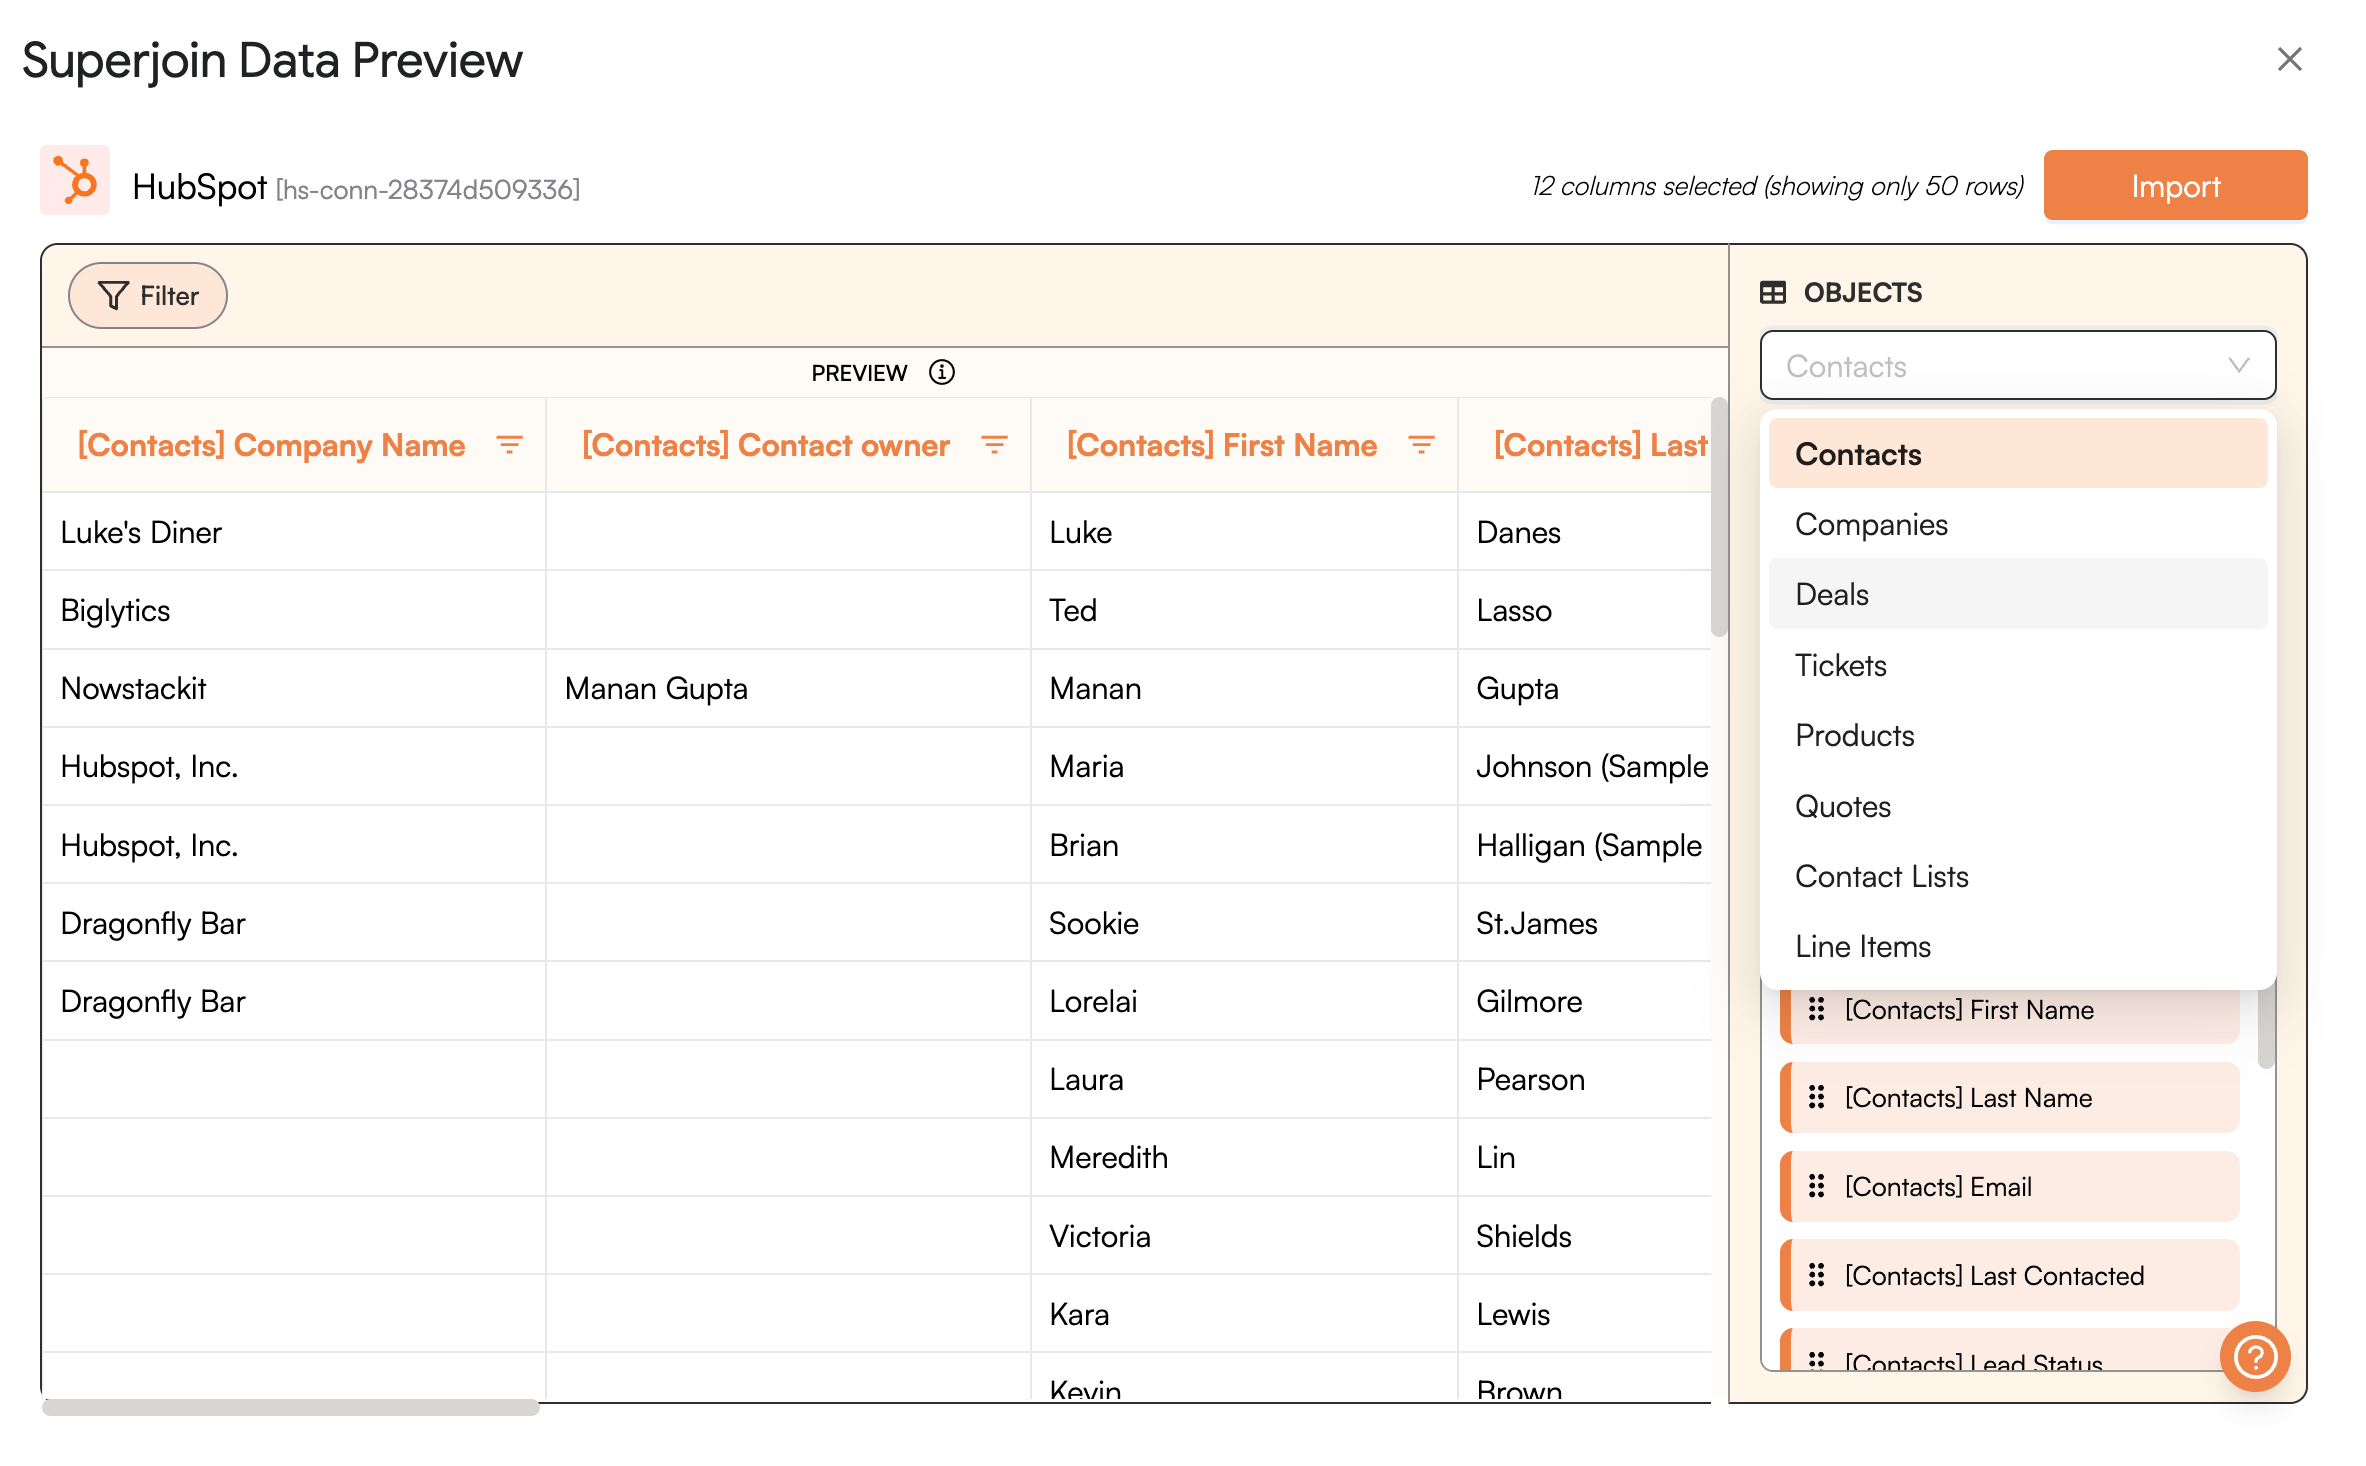Pick Tickets from the dropdown options
The image size is (2366, 1466).
[1840, 665]
